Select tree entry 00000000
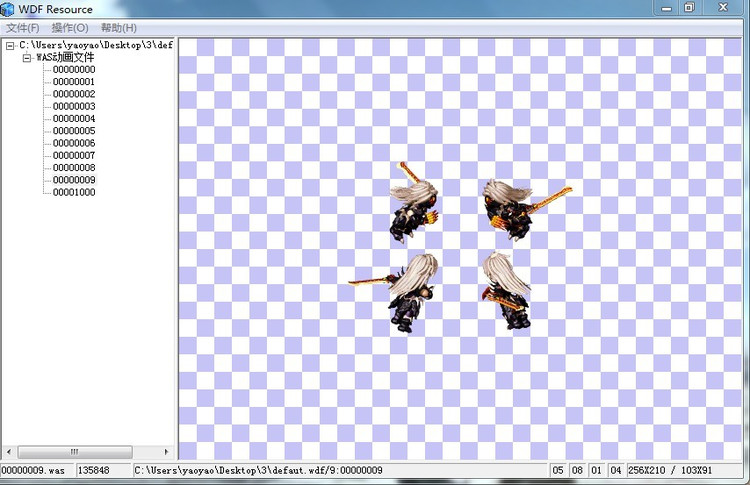 74,70
